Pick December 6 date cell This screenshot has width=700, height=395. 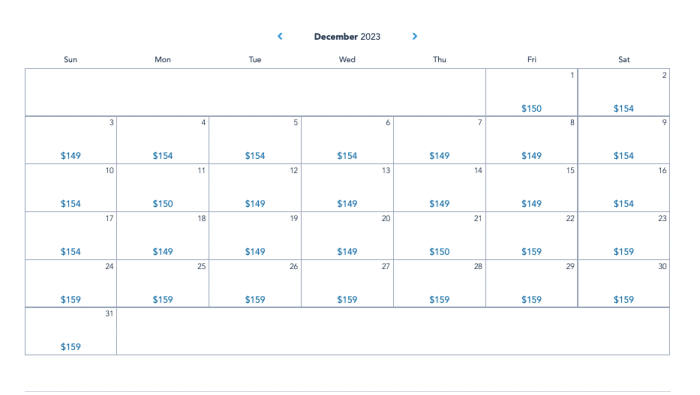[x=347, y=140]
